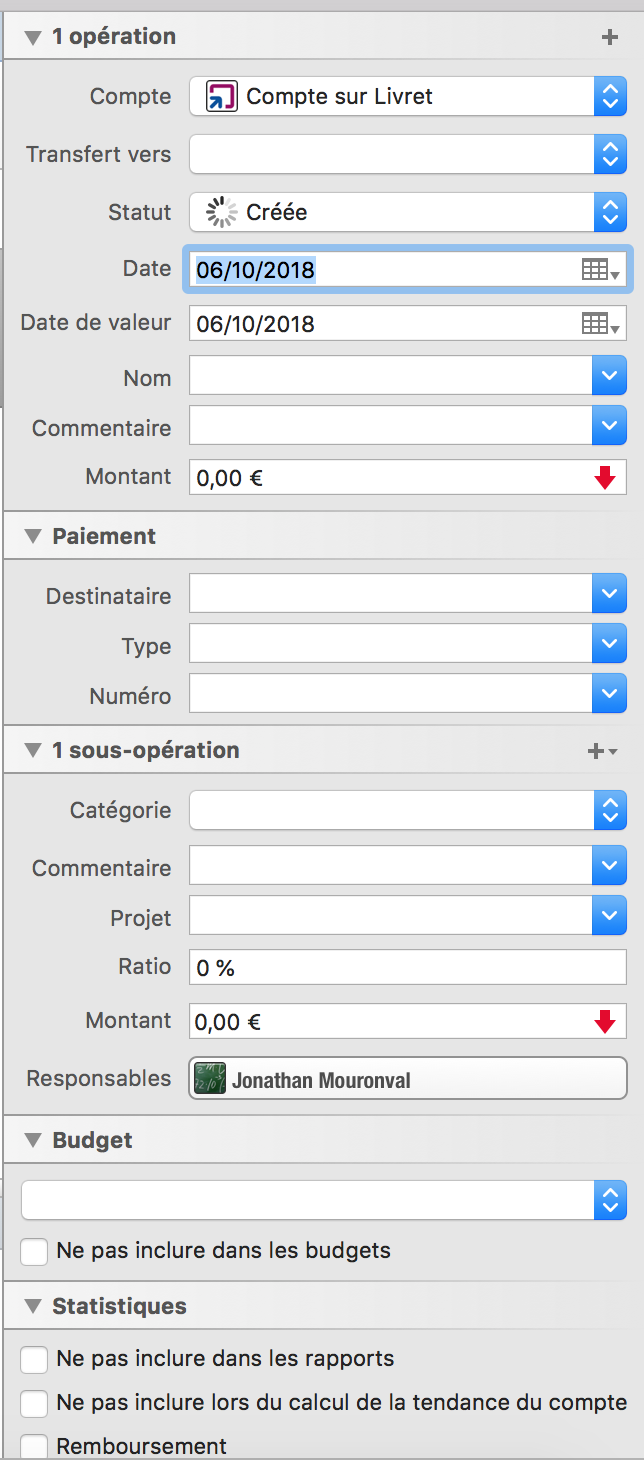Screen dimensions: 644x1460
Task: Open the Transfert vers dropdown
Action: point(408,155)
